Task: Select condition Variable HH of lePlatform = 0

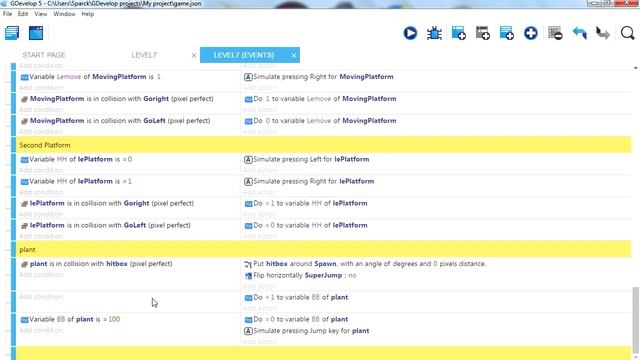Action: click(76, 159)
